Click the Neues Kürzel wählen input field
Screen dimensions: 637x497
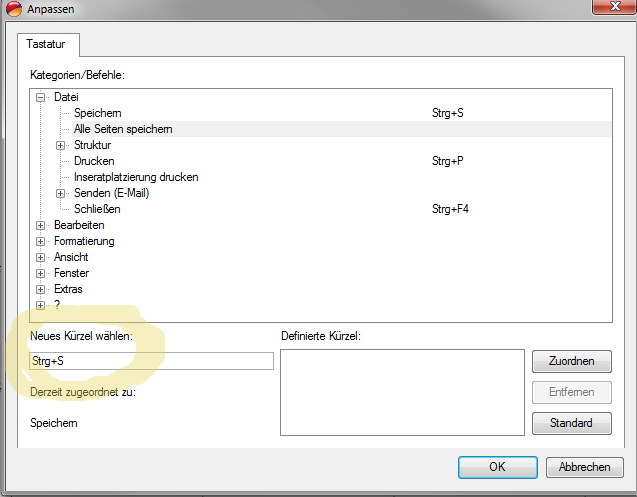(x=151, y=361)
